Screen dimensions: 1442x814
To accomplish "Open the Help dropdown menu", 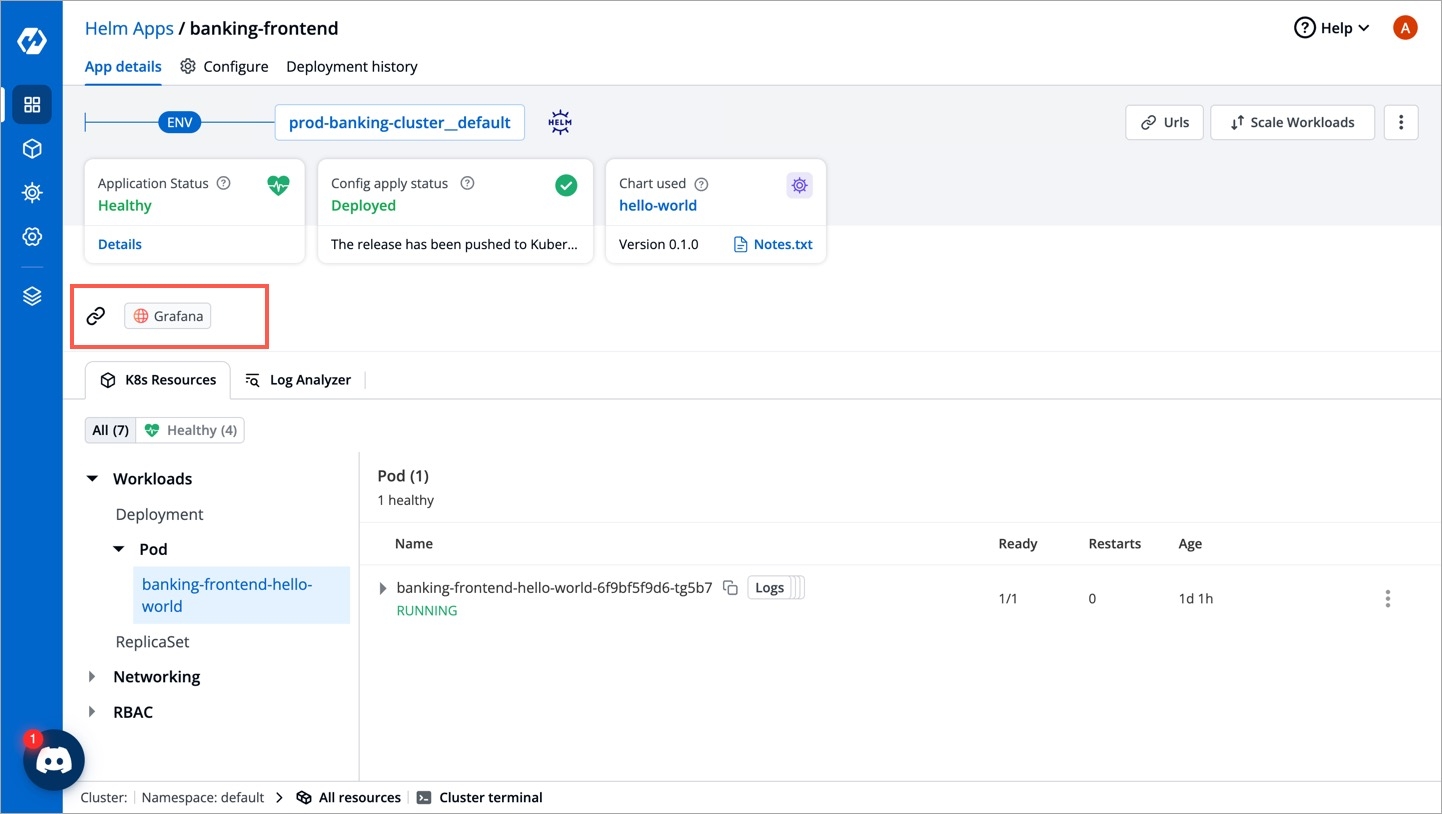I will pos(1332,28).
